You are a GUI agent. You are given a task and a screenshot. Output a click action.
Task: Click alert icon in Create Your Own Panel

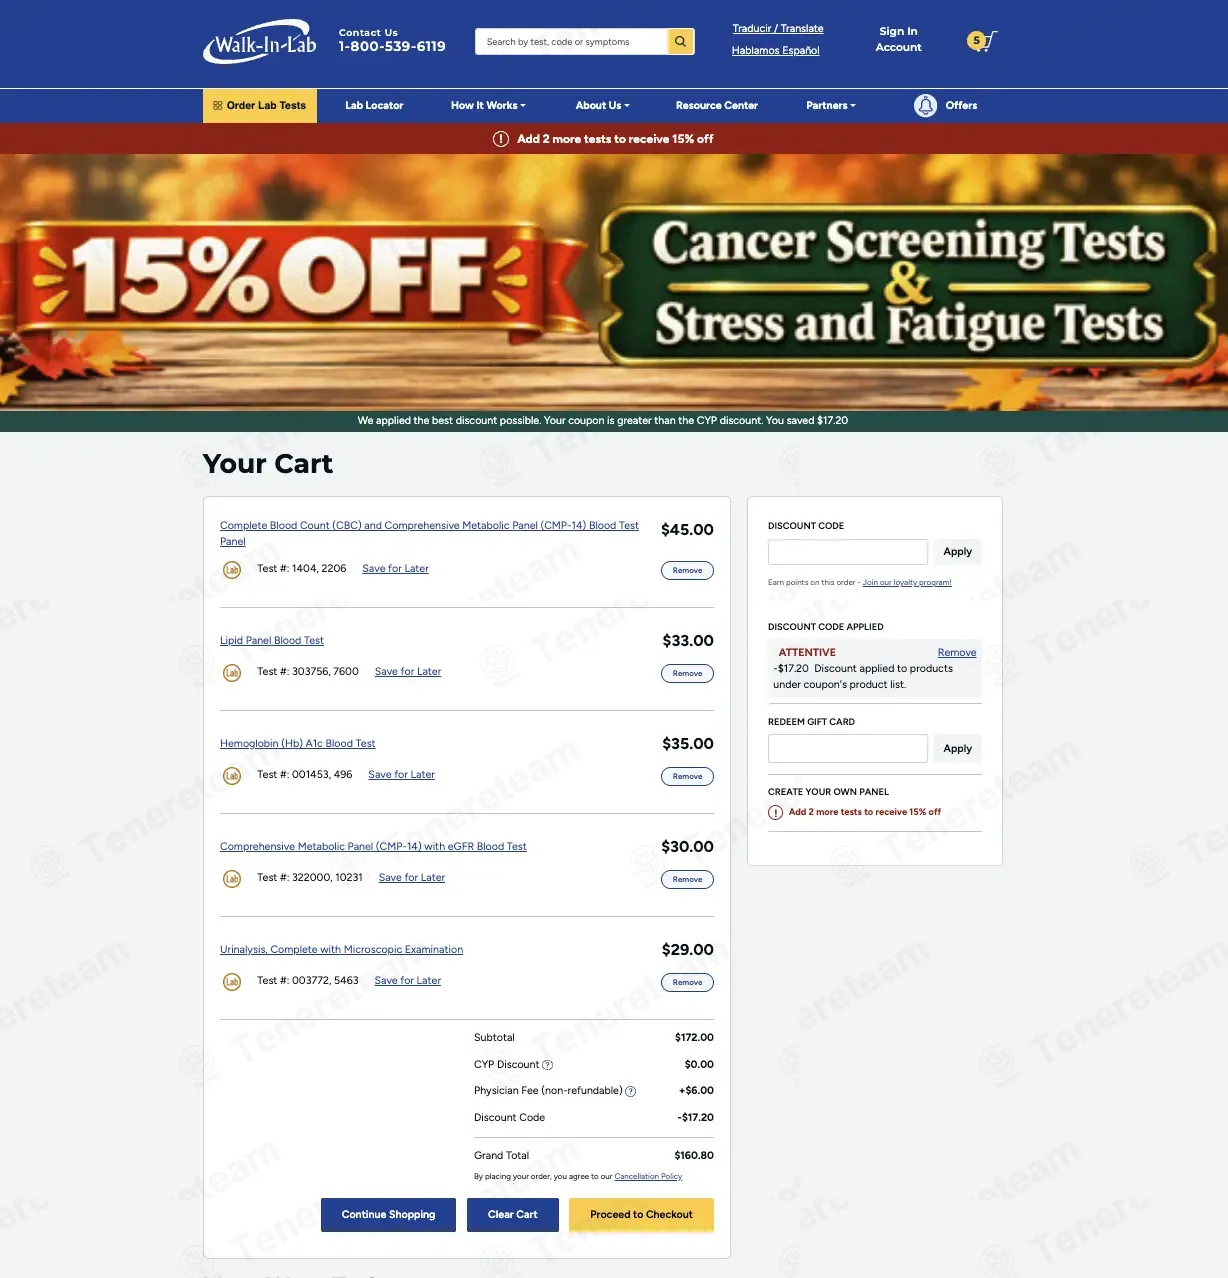coord(775,812)
